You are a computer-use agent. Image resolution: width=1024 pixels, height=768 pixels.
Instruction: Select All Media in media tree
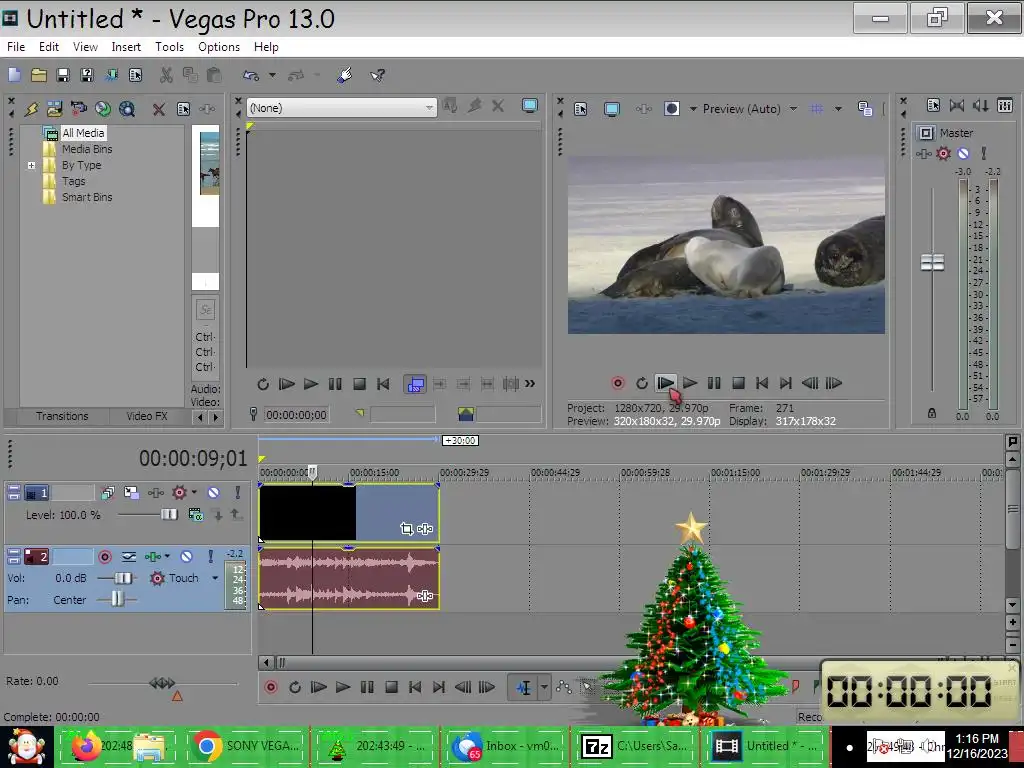click(83, 133)
